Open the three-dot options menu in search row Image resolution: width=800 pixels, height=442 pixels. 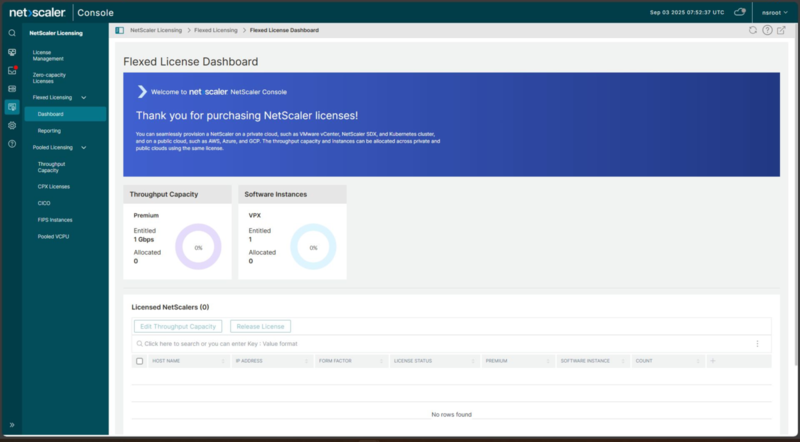(x=757, y=344)
